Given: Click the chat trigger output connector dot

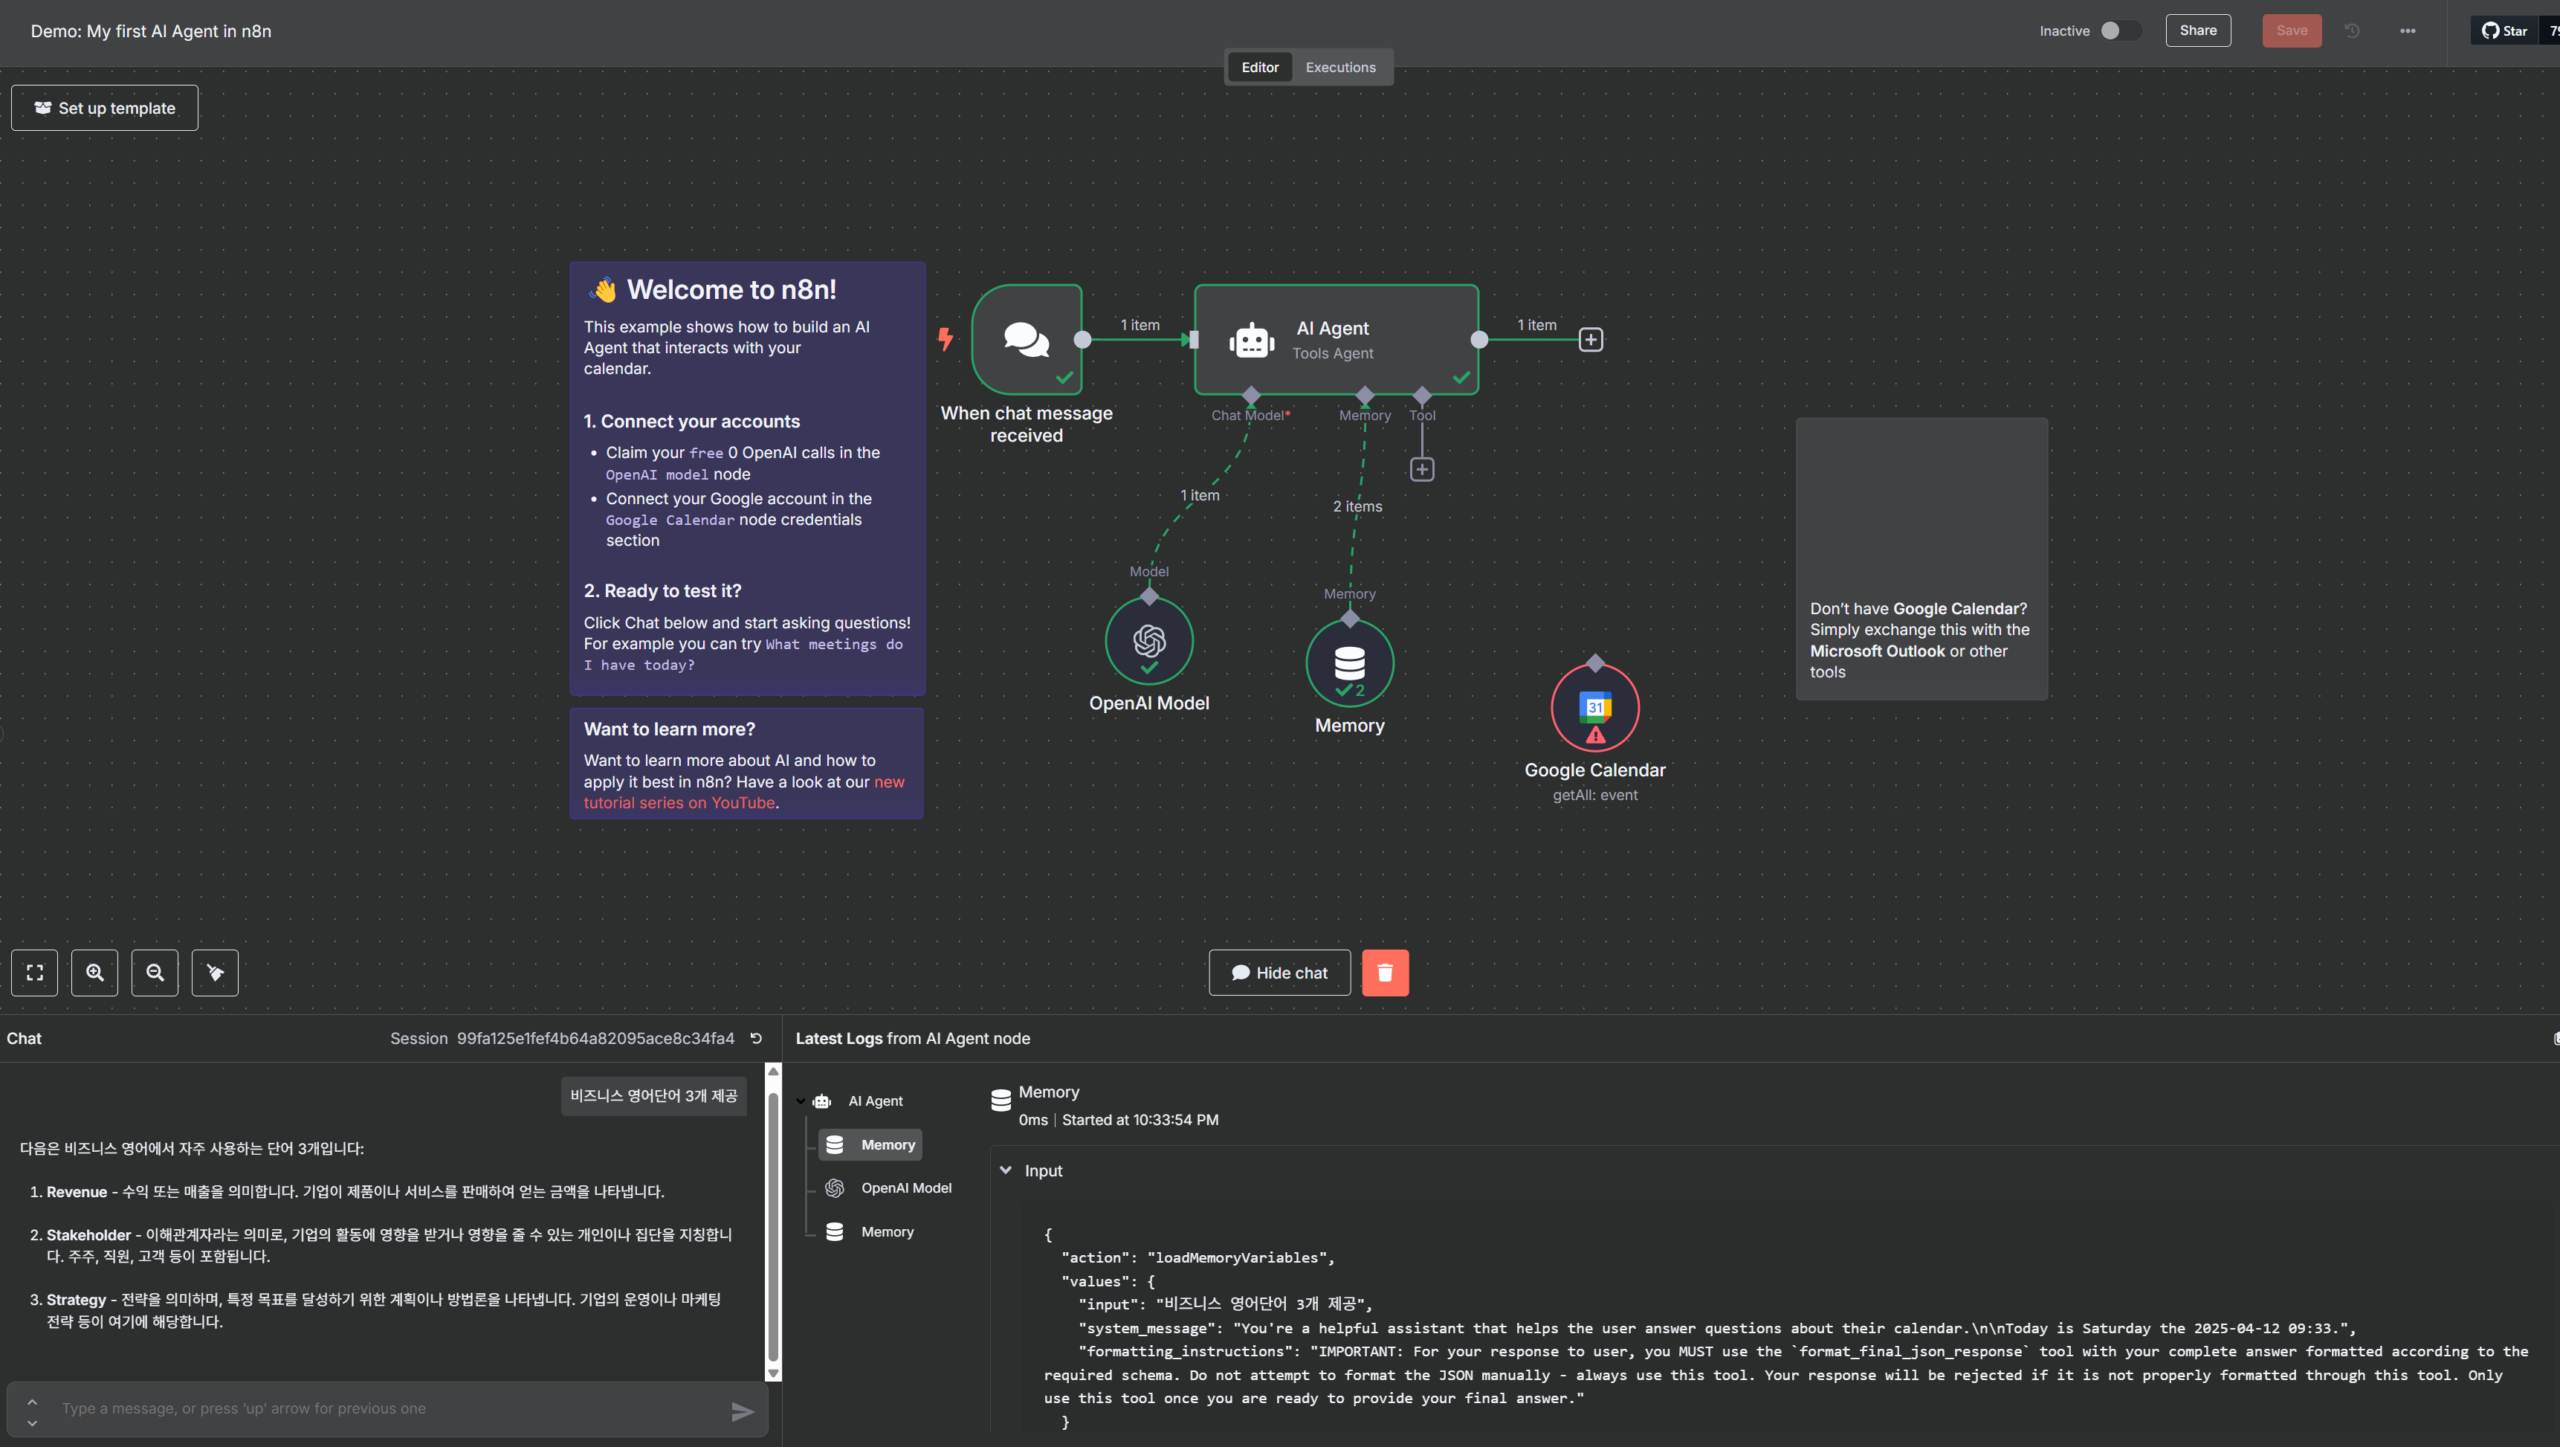Looking at the screenshot, I should tap(1082, 340).
